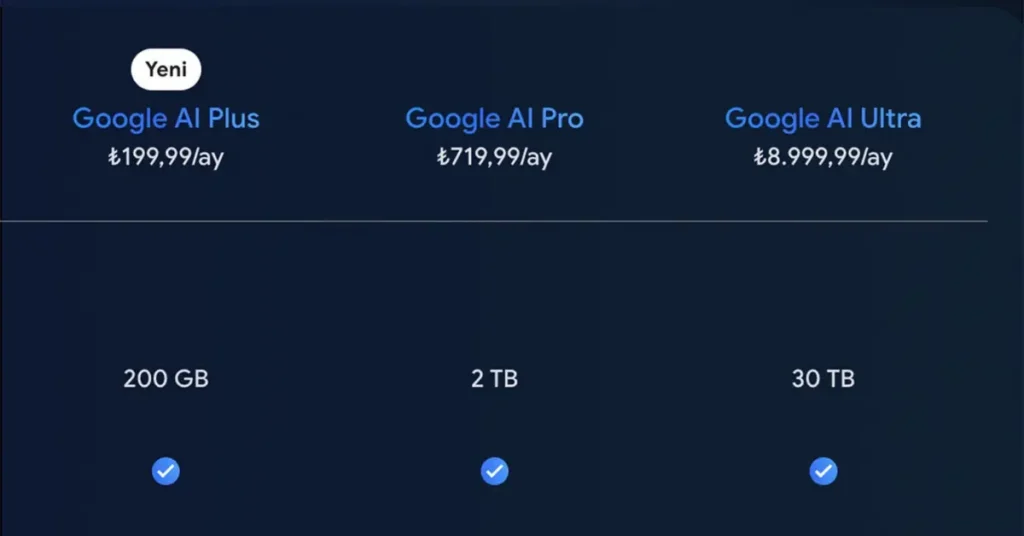Click the word Pro in the middle plan title
1024x536 pixels.
[562, 119]
